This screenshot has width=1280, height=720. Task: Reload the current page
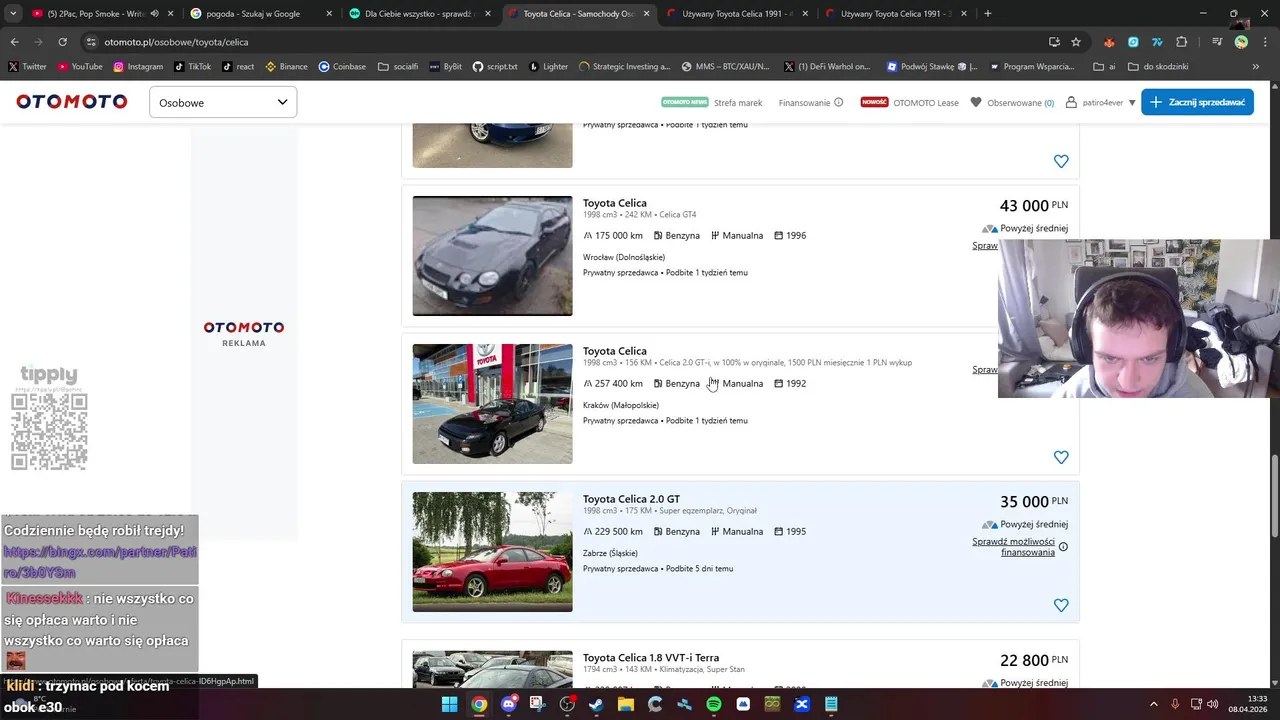[x=62, y=42]
